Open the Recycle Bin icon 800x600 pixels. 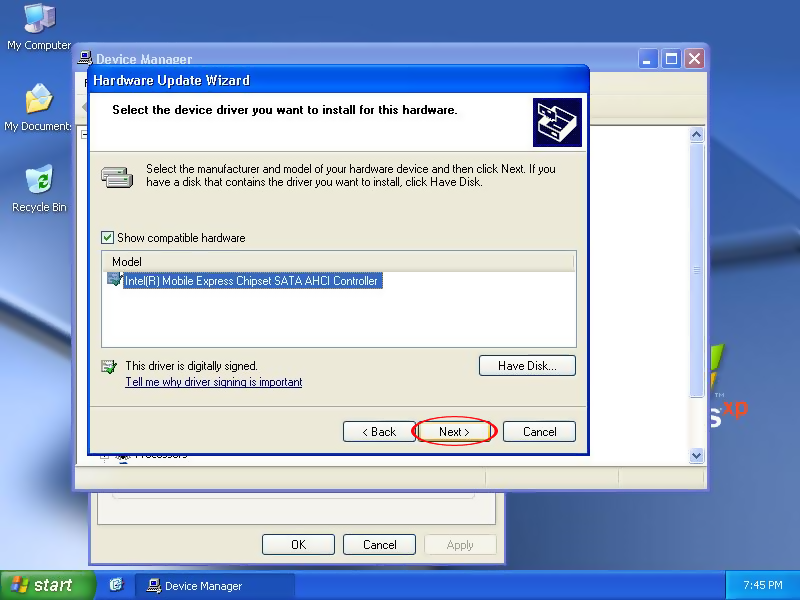[x=39, y=188]
